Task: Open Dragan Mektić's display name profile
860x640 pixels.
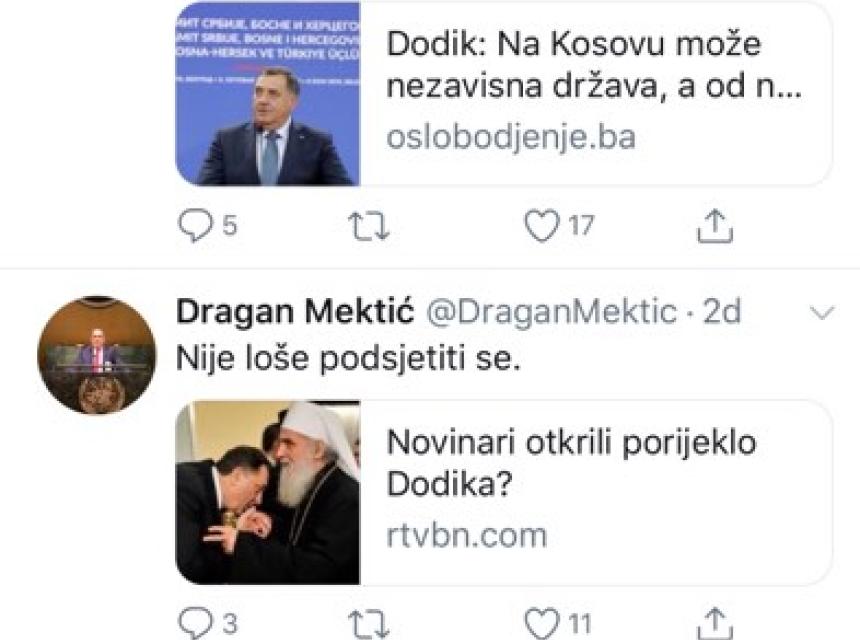Action: [296, 313]
